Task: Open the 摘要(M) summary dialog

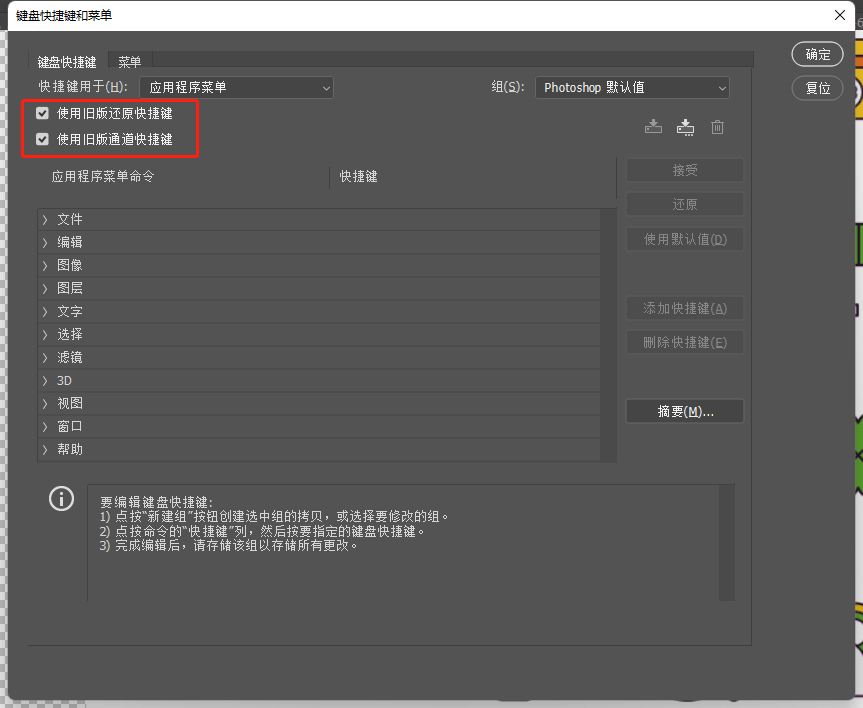Action: [684, 411]
